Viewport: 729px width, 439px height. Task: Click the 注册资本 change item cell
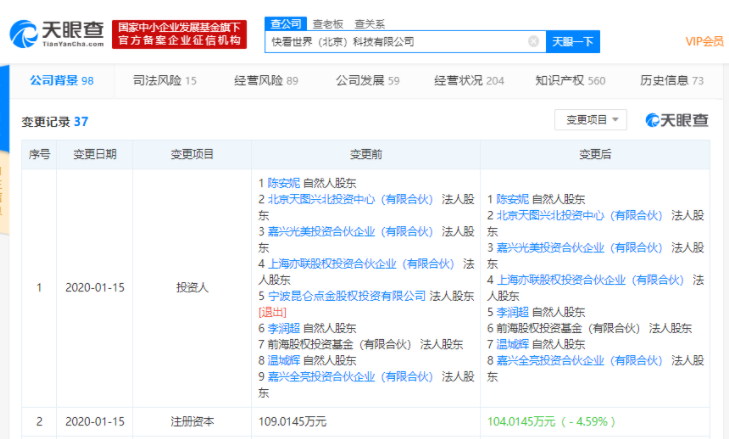[192, 422]
